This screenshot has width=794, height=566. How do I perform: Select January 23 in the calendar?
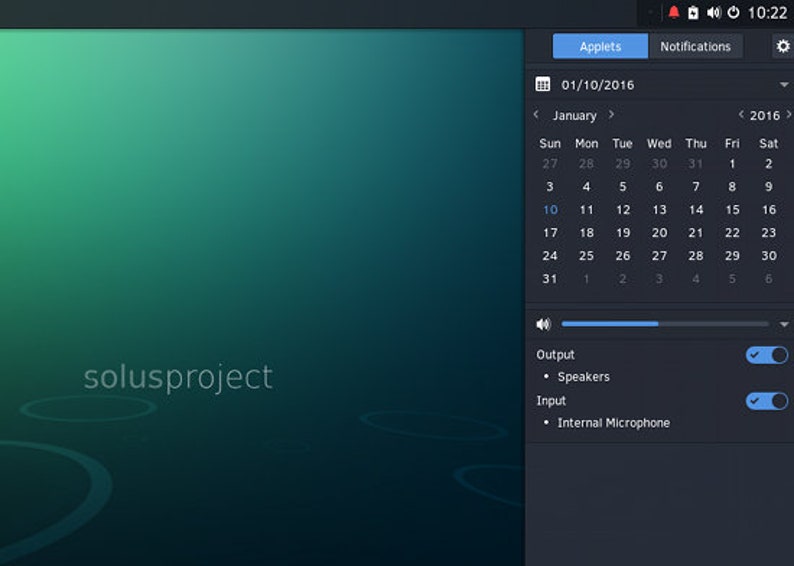pos(769,233)
